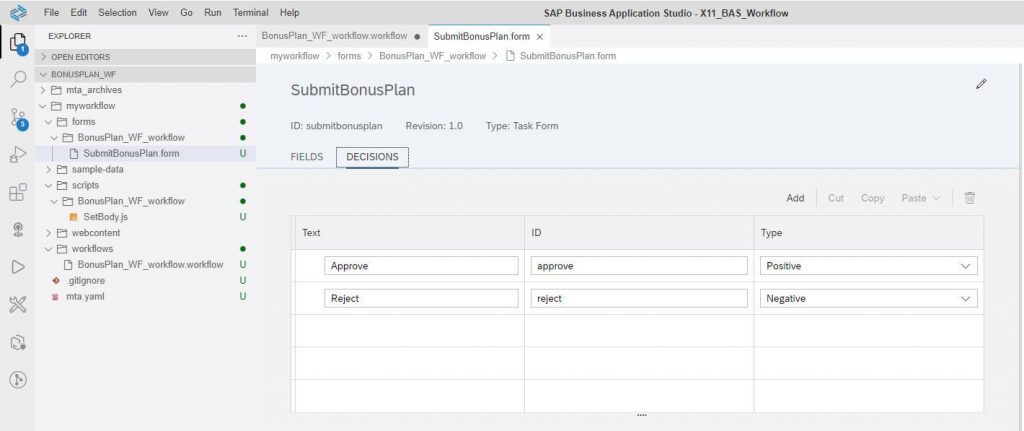Click the .gitignore file icon

pos(55,281)
